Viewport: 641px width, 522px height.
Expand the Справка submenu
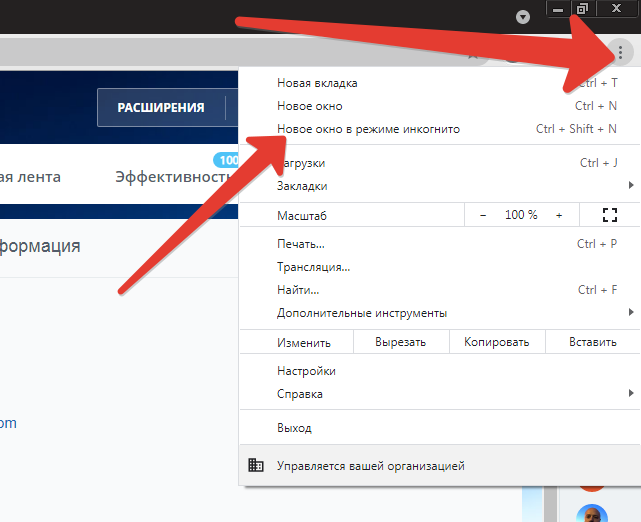pyautogui.click(x=630, y=394)
